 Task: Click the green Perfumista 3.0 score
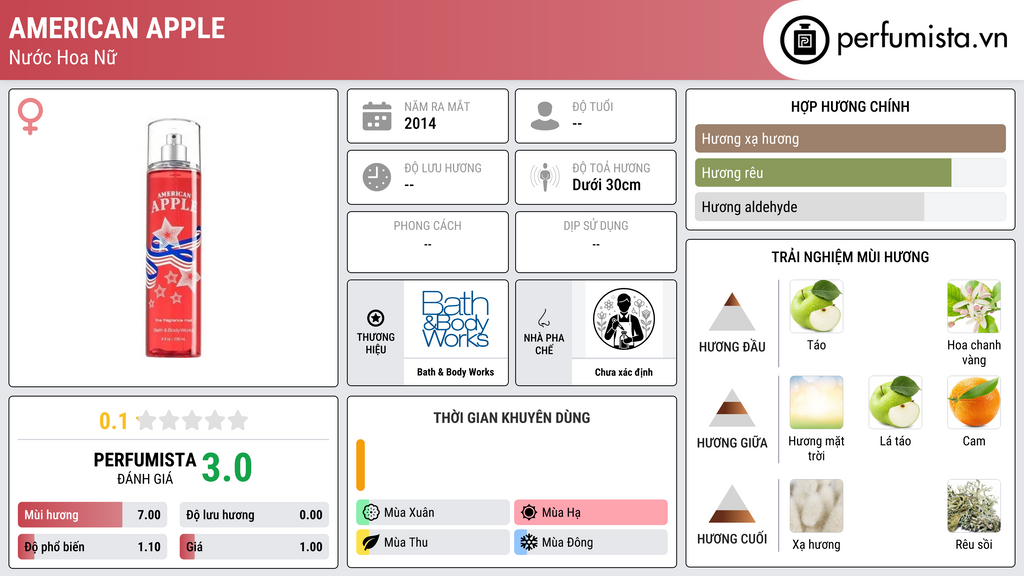coord(227,468)
